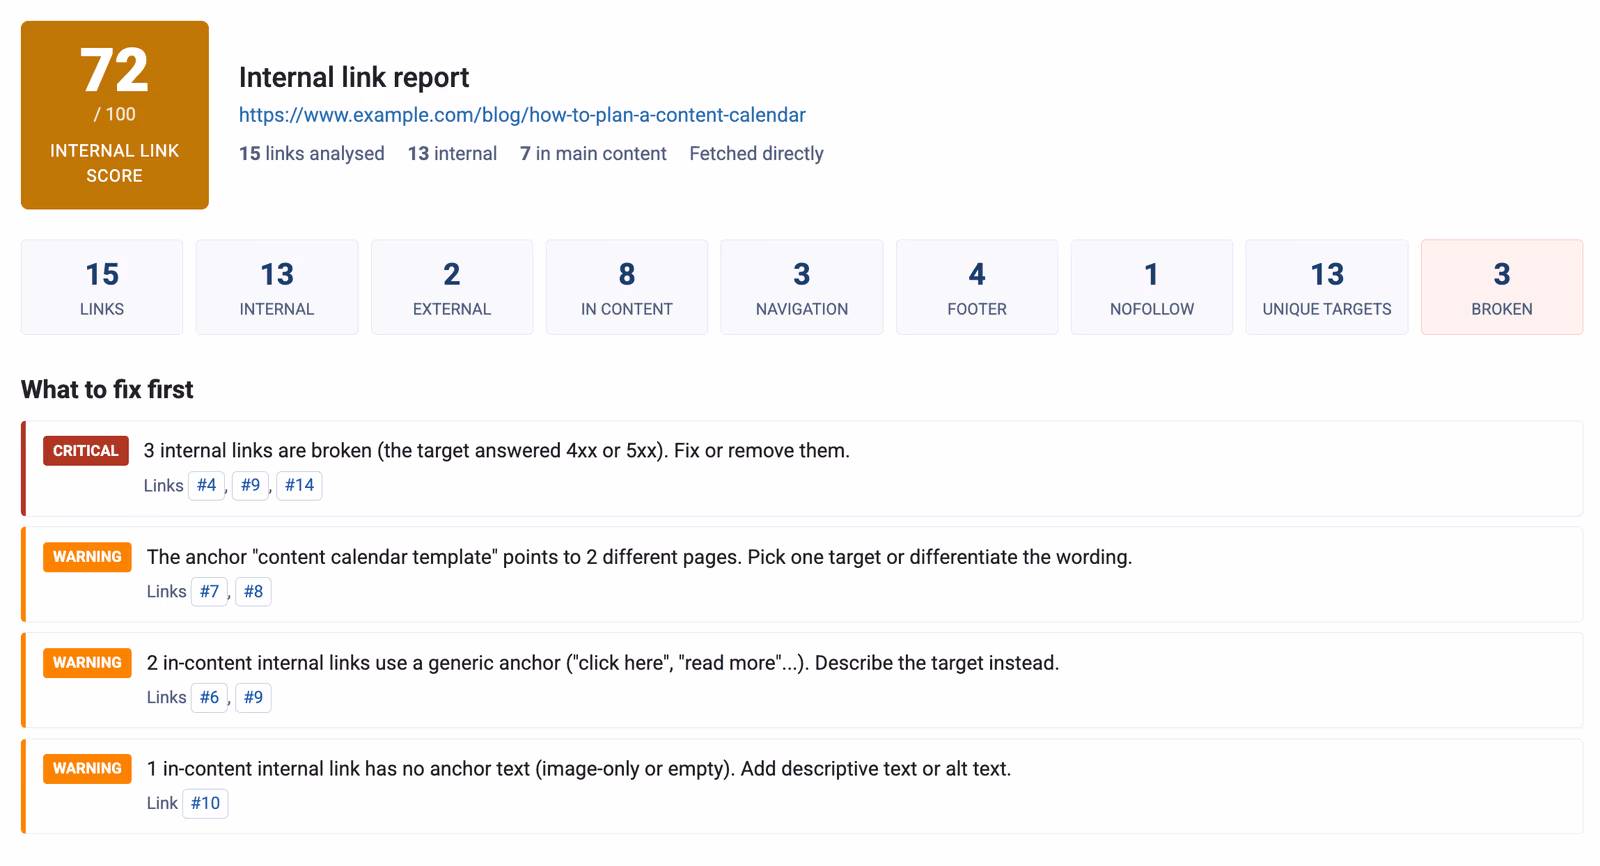This screenshot has width=1600, height=866.
Task: Click the "13 internal" summary text
Action: click(452, 153)
